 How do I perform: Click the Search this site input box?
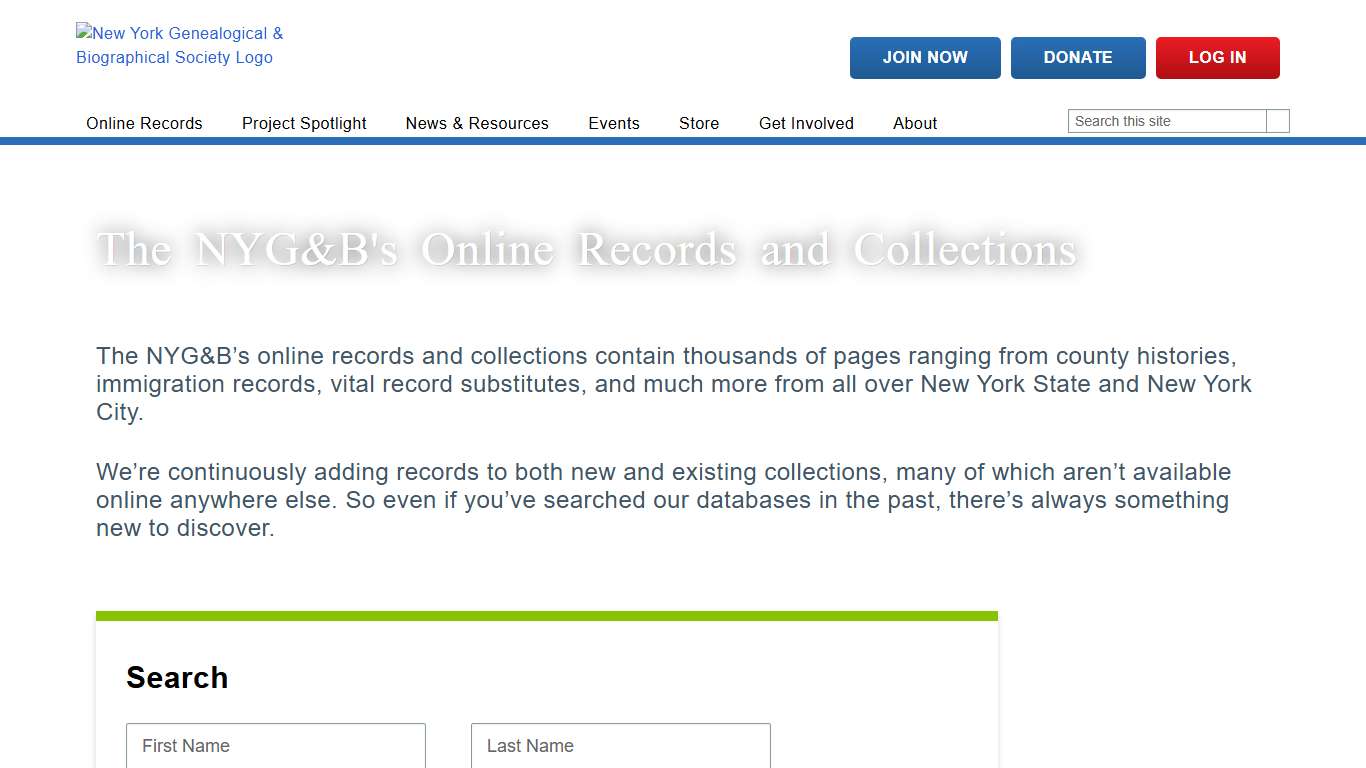tap(1165, 120)
